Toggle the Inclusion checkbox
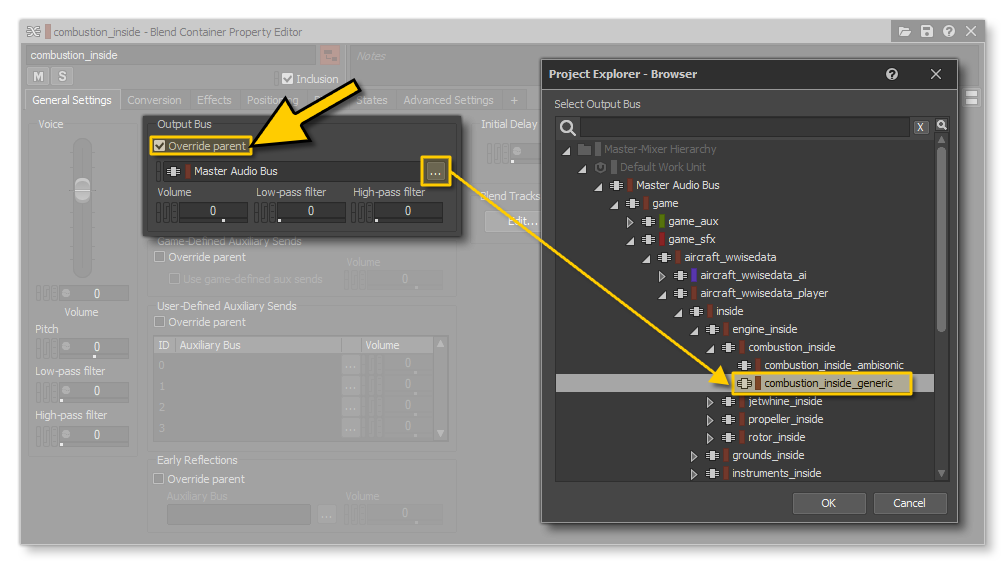Viewport: 1005px width, 565px height. [x=288, y=79]
